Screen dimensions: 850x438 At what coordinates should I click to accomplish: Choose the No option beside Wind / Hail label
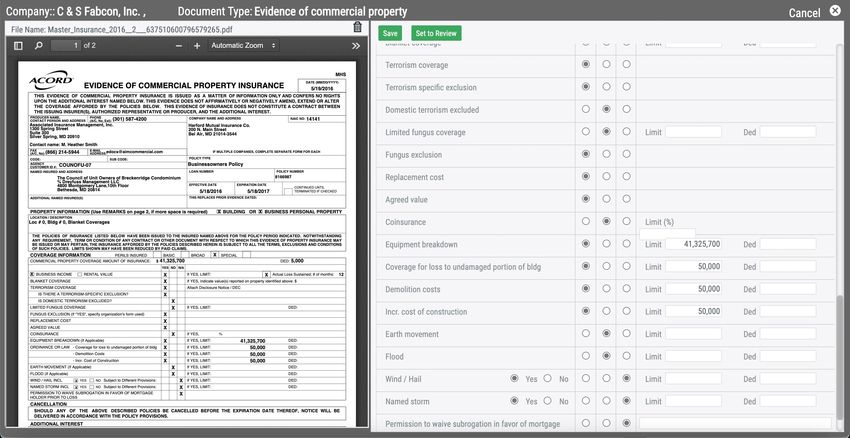tap(548, 378)
